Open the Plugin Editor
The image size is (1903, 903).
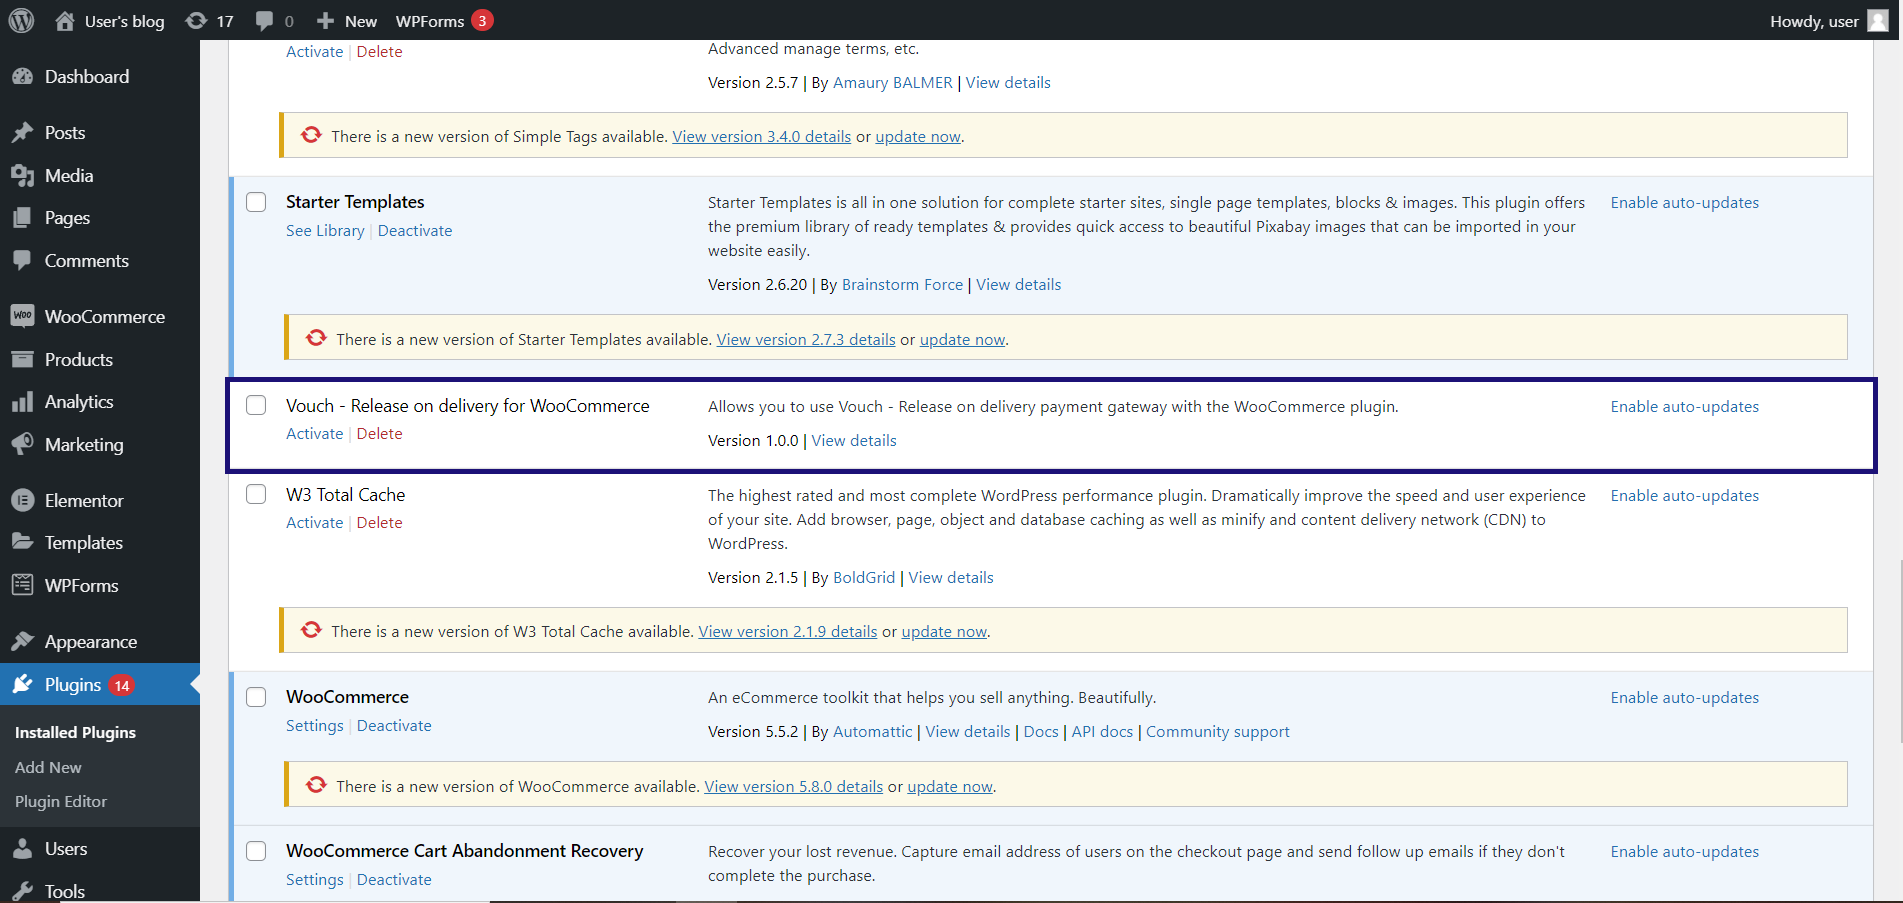tap(61, 801)
